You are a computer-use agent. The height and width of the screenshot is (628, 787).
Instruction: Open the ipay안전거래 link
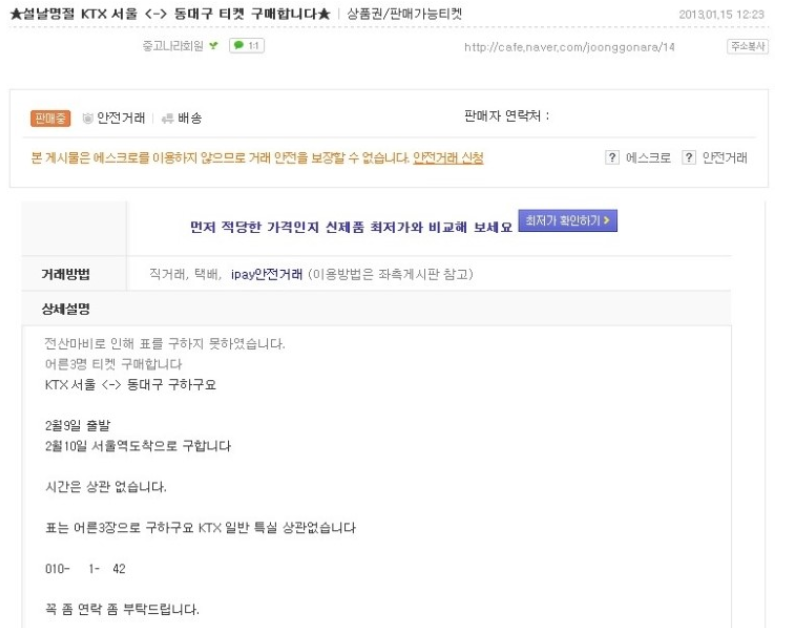pyautogui.click(x=267, y=274)
